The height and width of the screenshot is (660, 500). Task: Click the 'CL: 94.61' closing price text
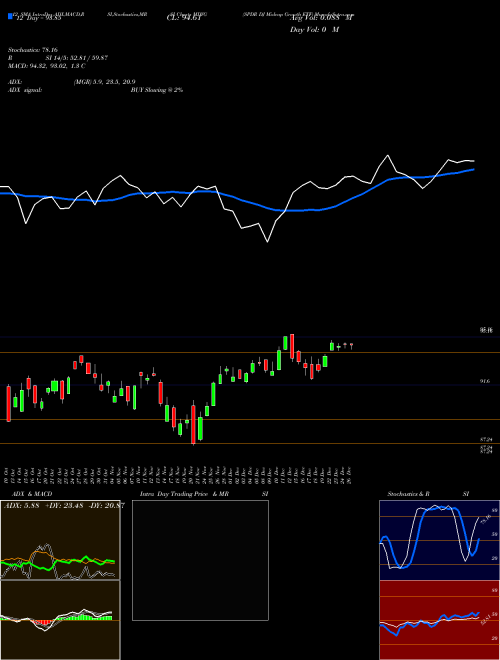click(183, 18)
